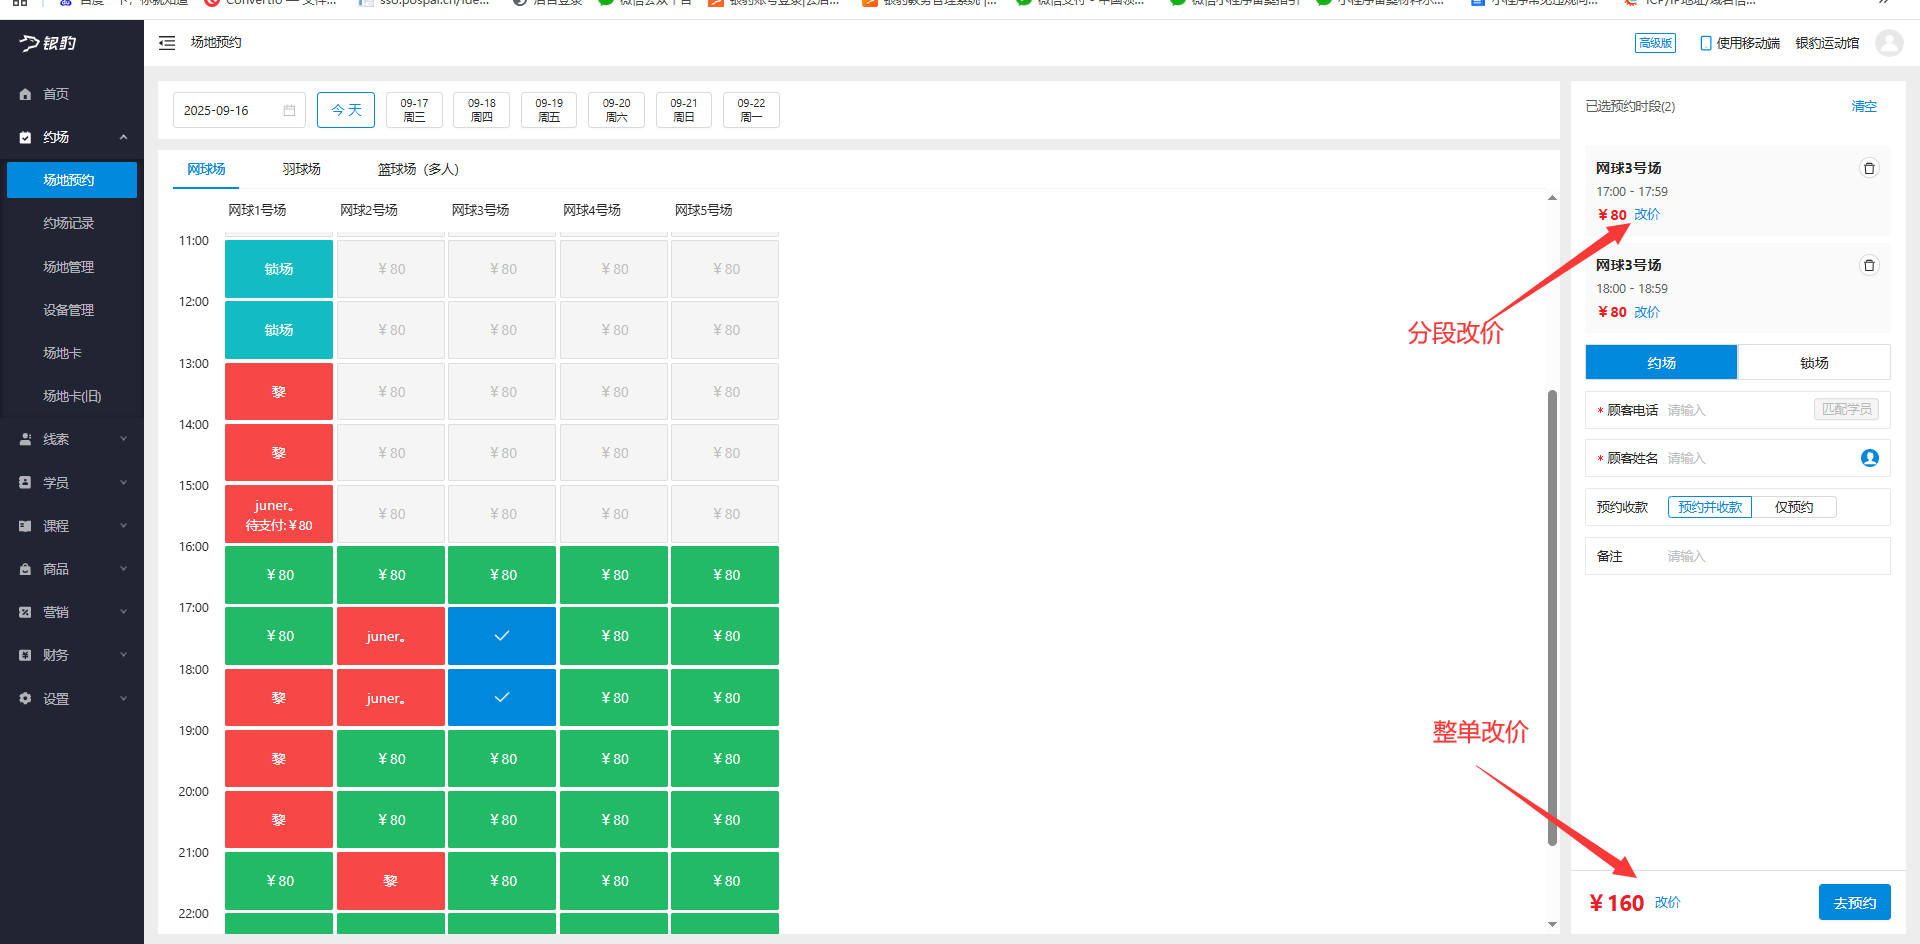Deselect the checked 17:00 slot on 网球3号场
Screen dimensions: 1920x944
pos(502,636)
